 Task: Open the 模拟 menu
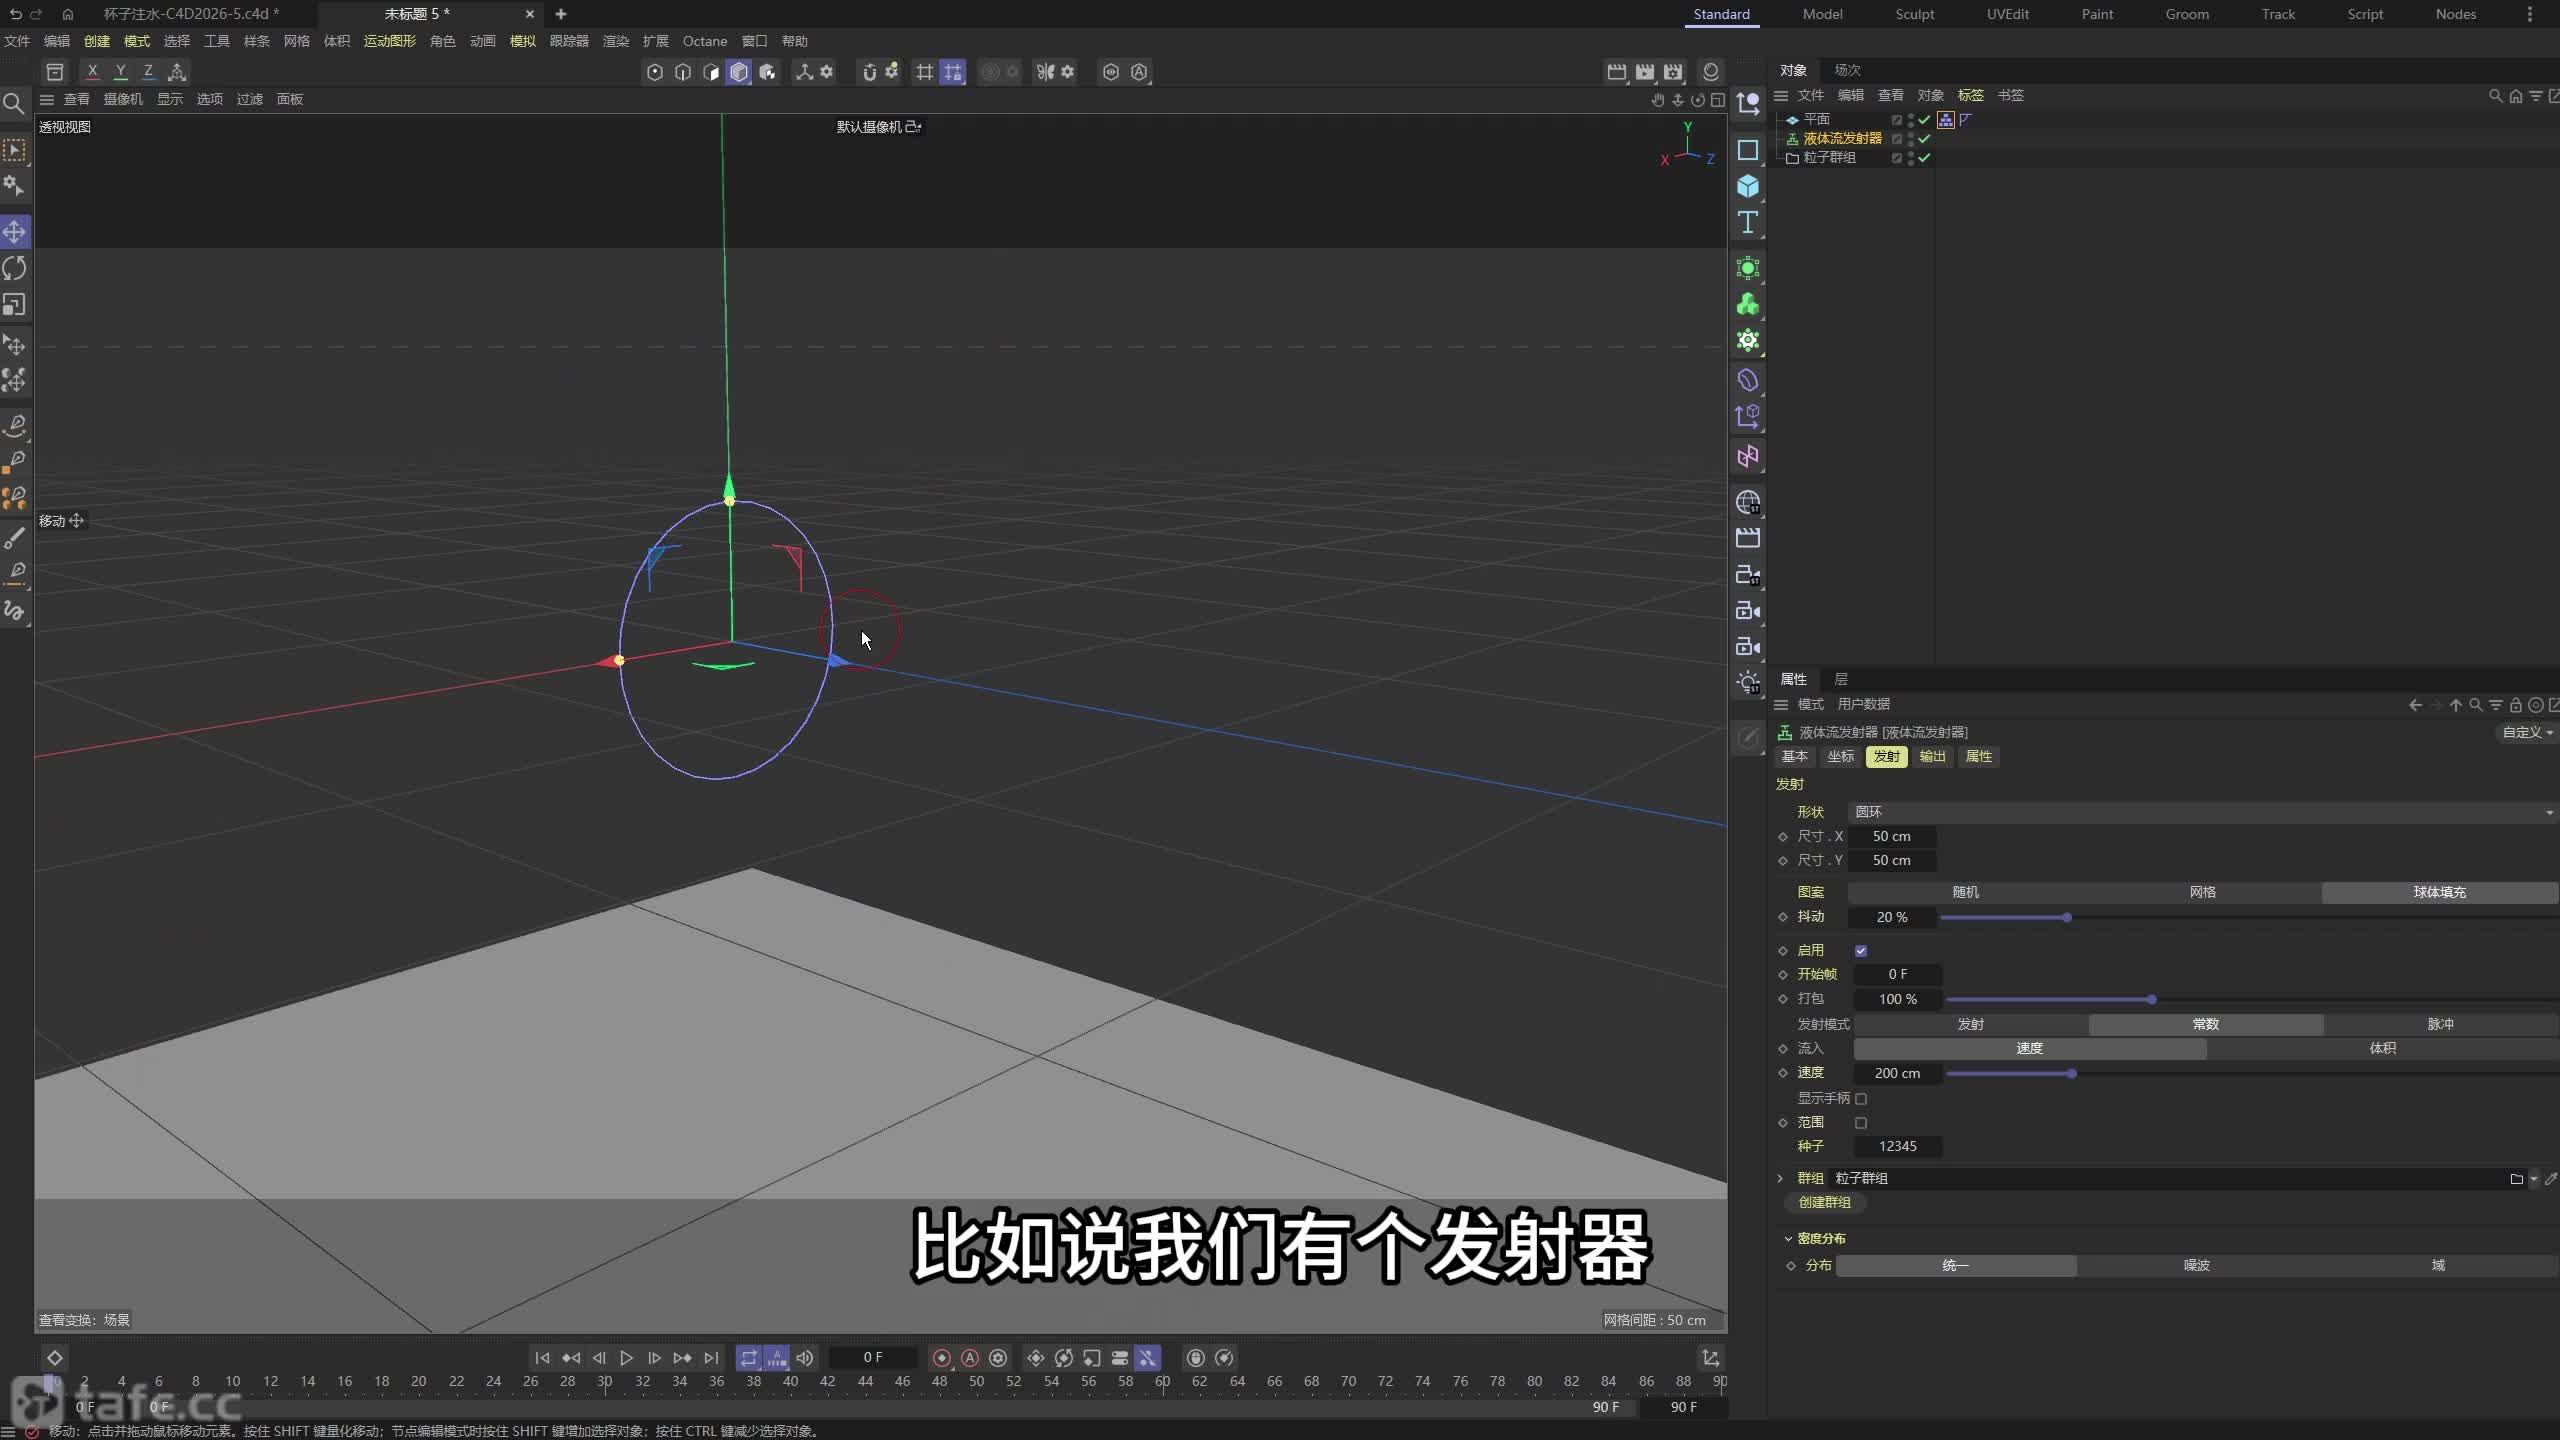point(521,41)
